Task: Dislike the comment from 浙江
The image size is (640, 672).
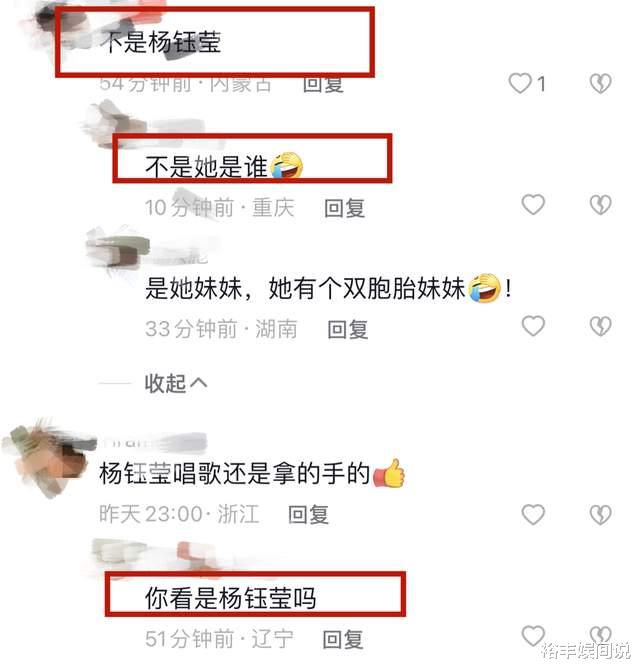Action: pos(600,515)
